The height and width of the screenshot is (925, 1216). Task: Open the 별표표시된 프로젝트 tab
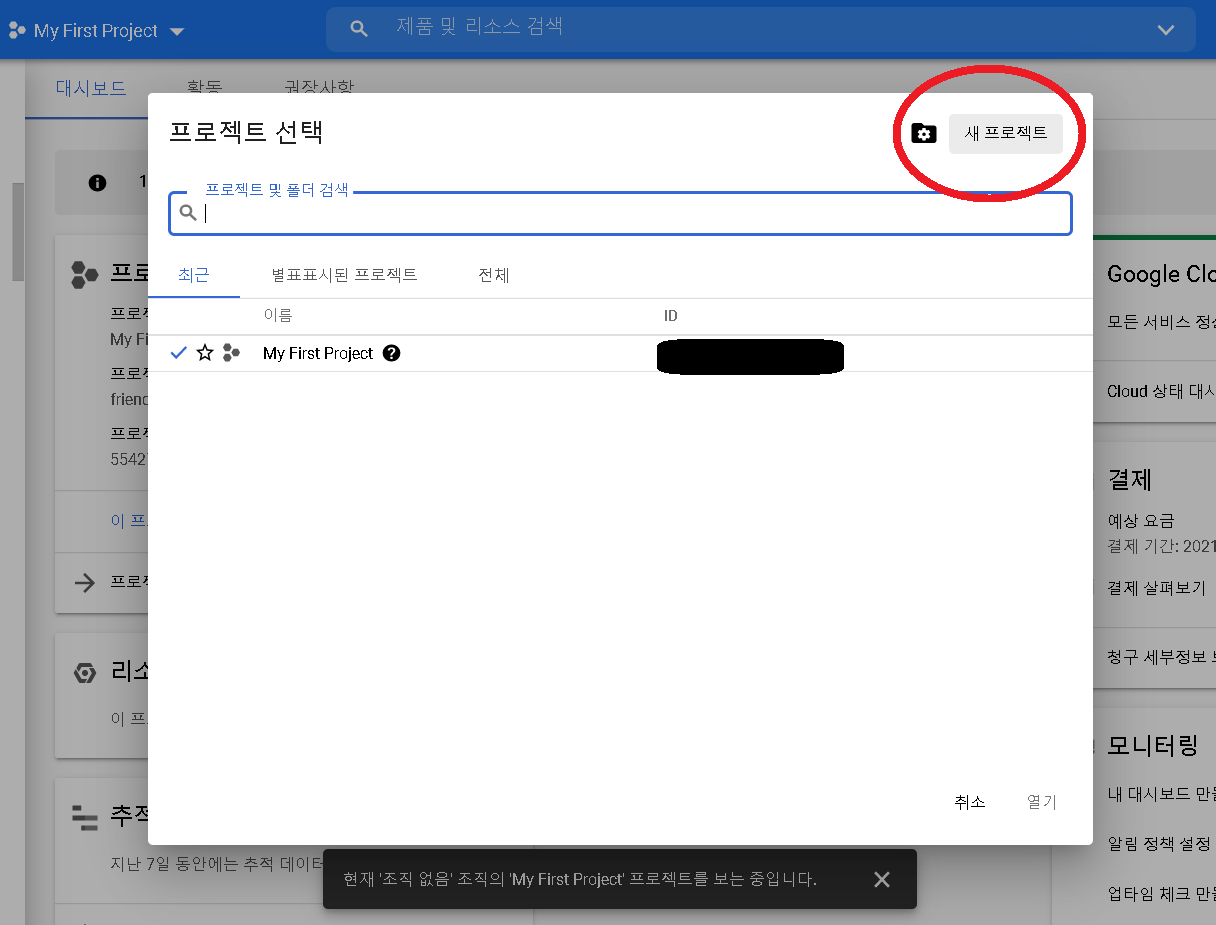pyautogui.click(x=344, y=274)
